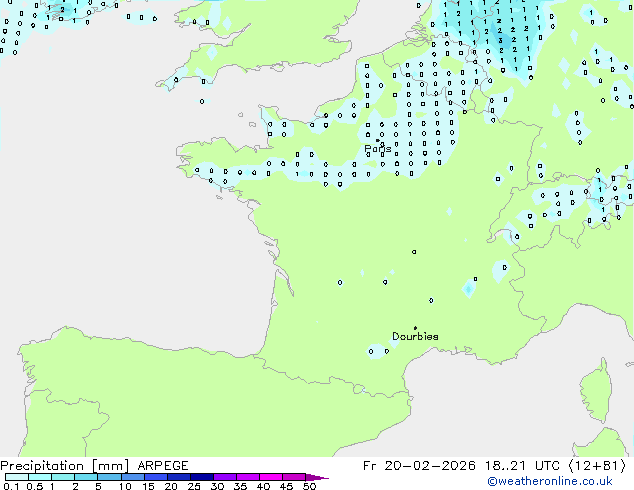Click the 20 legend scale value
Viewport: 634px width, 490px height.
point(171,486)
